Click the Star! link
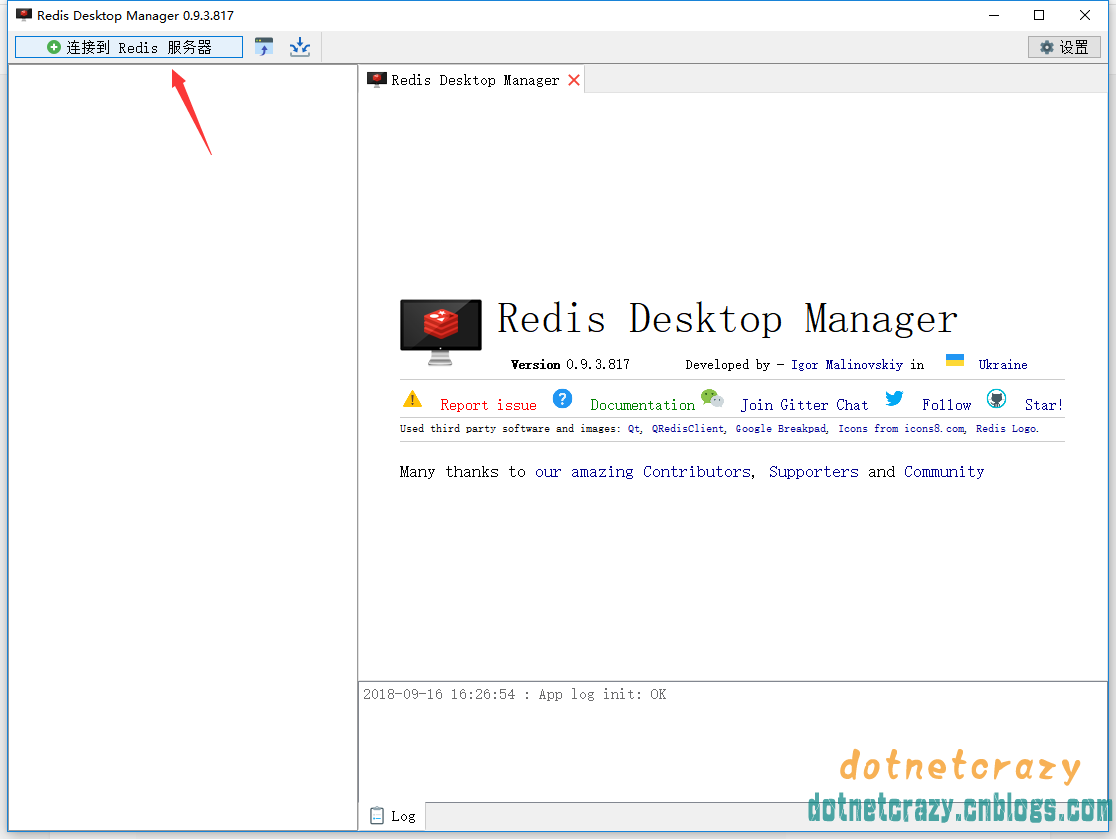 coord(1043,405)
